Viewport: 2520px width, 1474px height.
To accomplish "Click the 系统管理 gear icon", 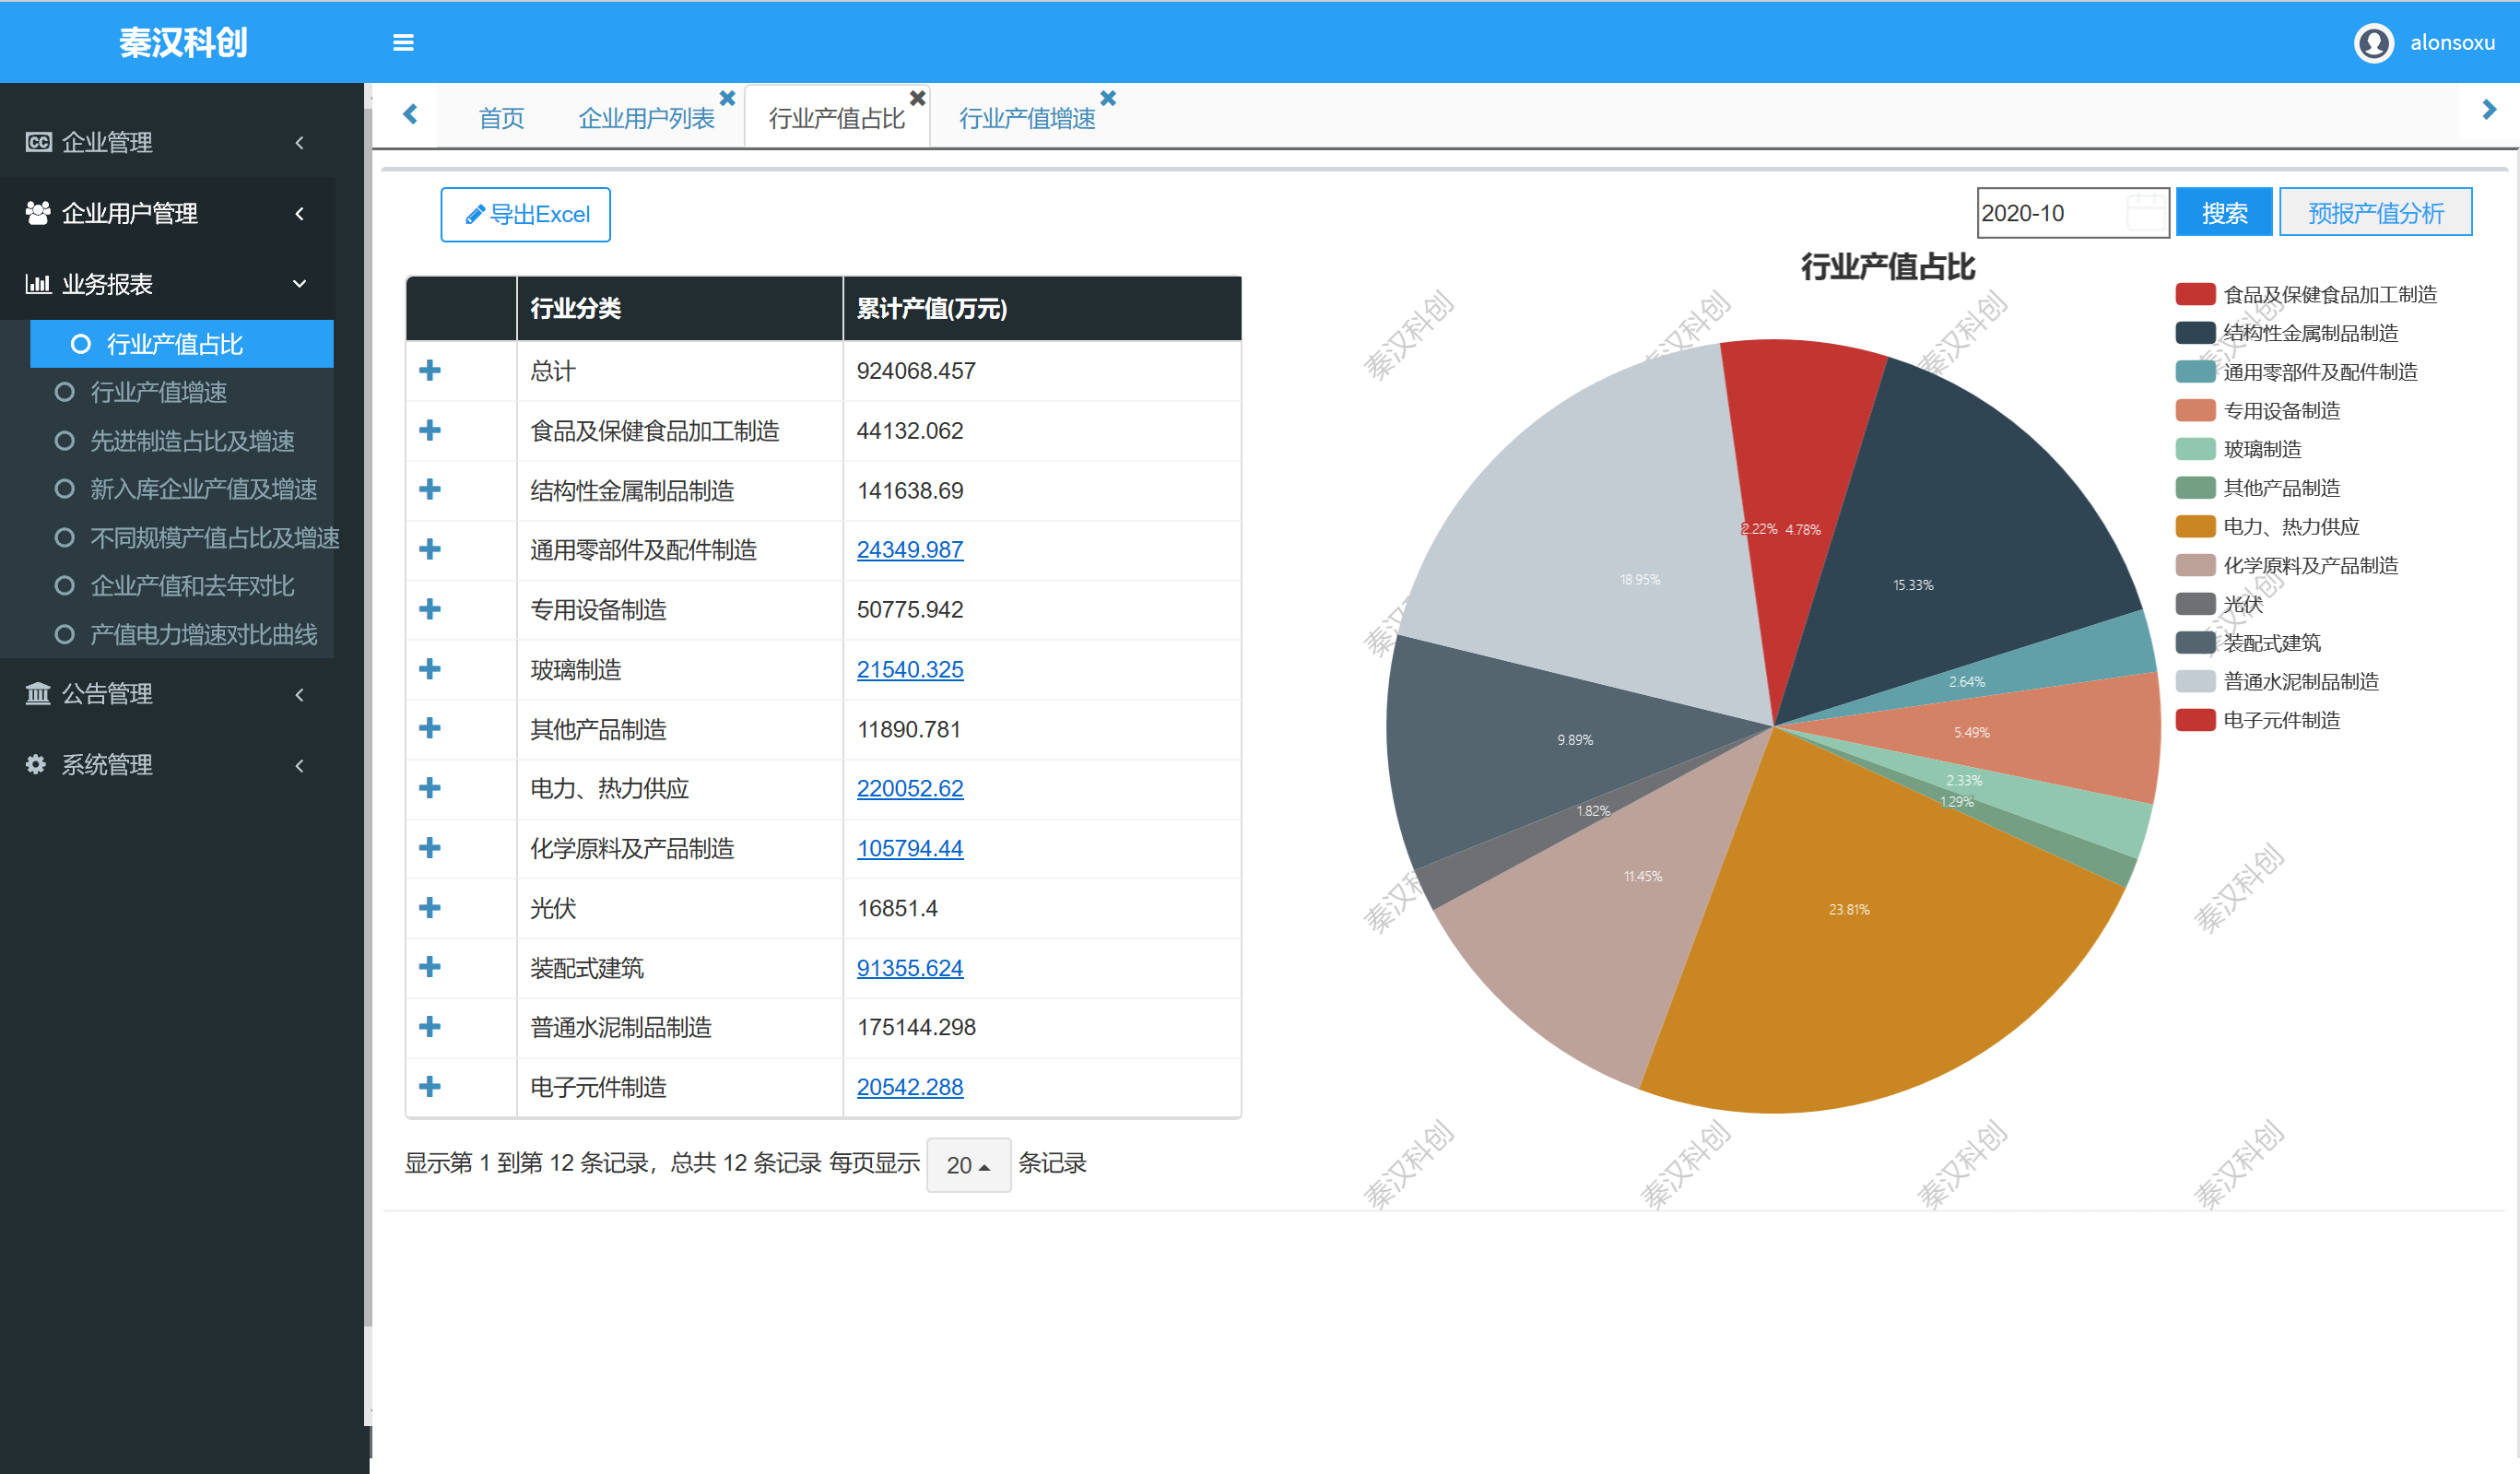I will tap(36, 764).
